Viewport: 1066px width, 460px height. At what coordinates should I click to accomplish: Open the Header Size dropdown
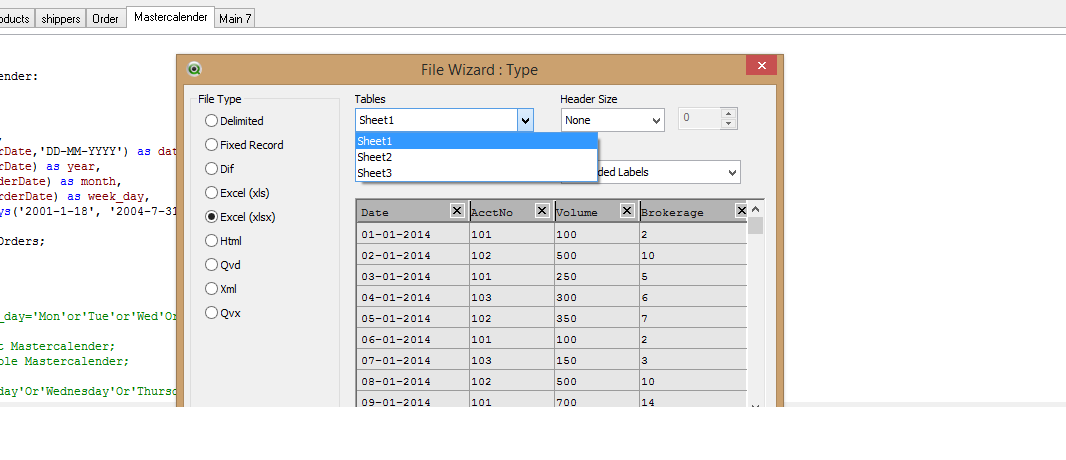pyautogui.click(x=656, y=120)
